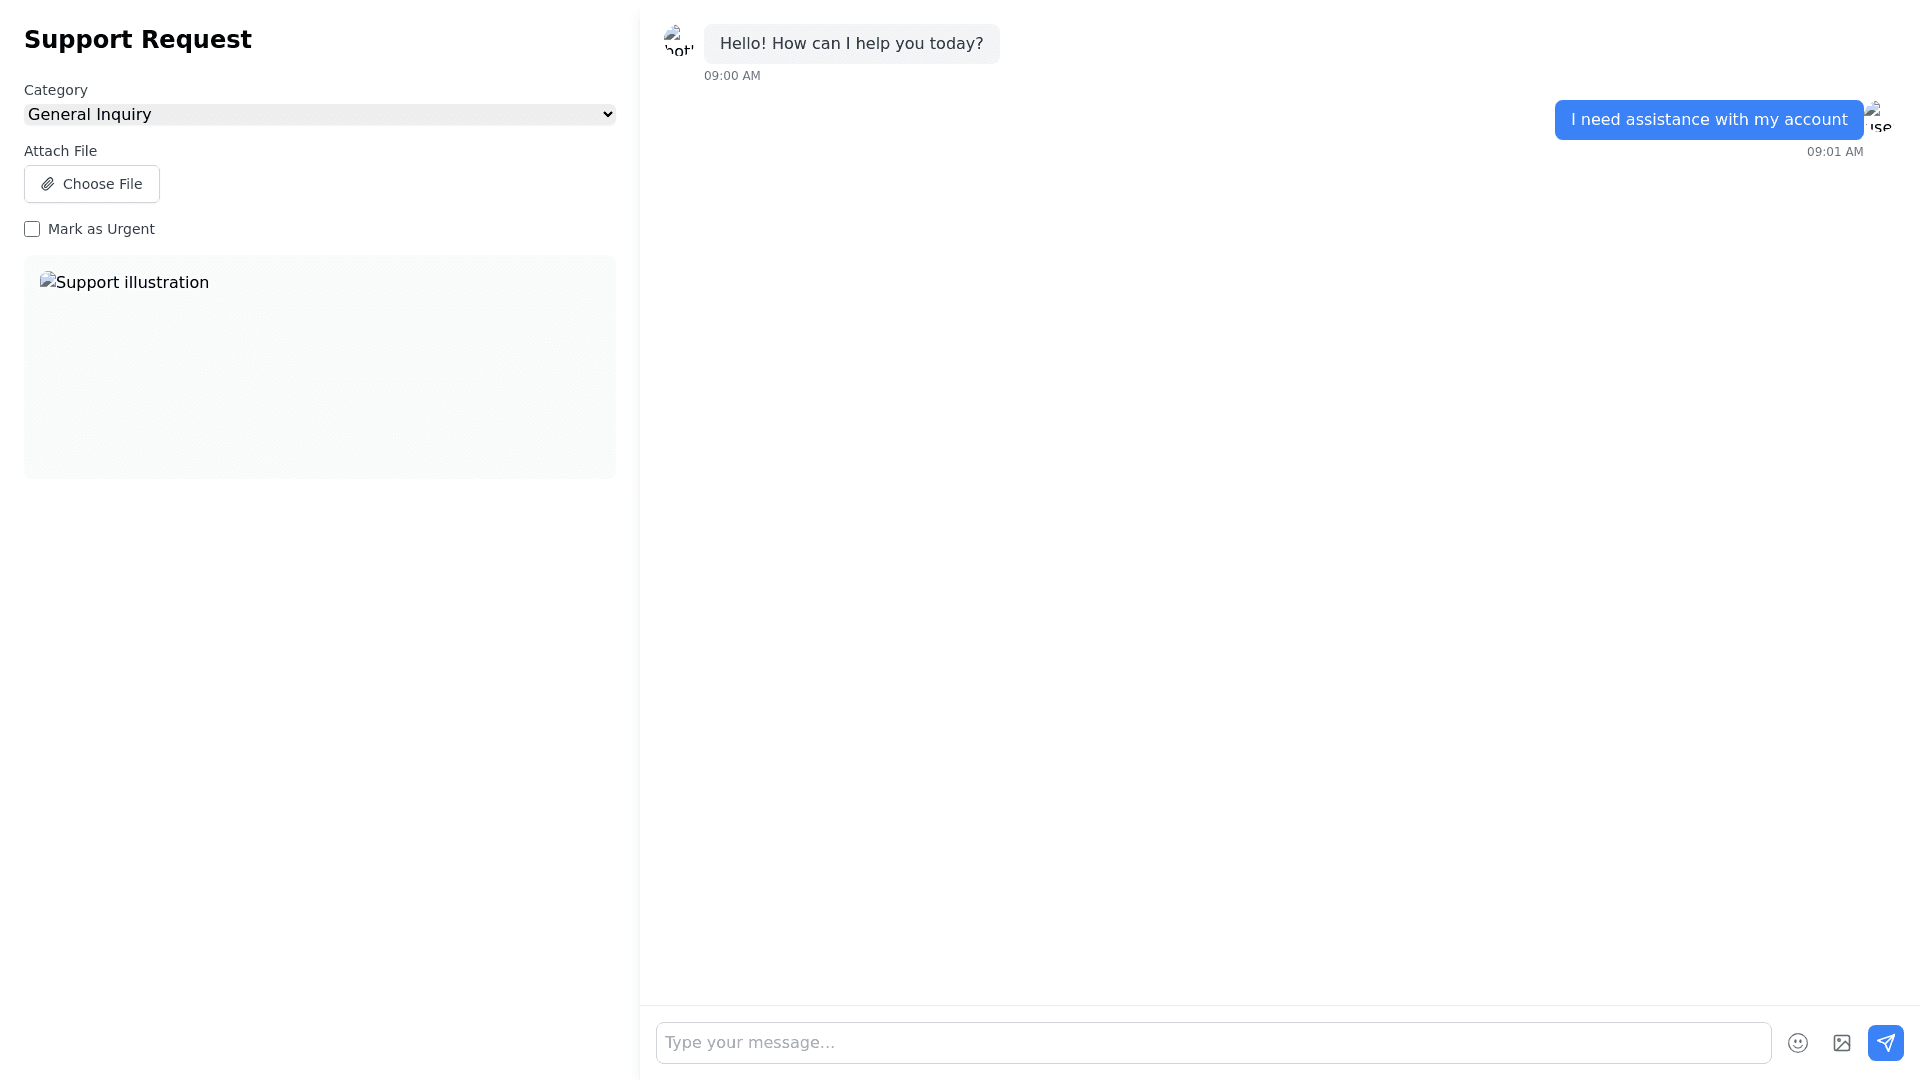Focus the Type your message input
1920x1080 pixels.
coord(1212,1043)
